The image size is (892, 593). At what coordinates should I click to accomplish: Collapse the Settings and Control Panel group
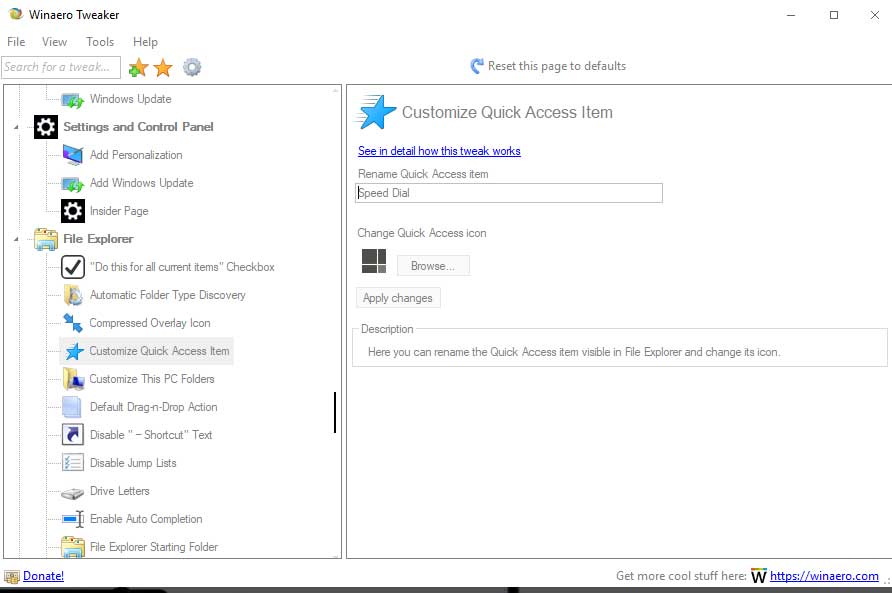tap(16, 127)
